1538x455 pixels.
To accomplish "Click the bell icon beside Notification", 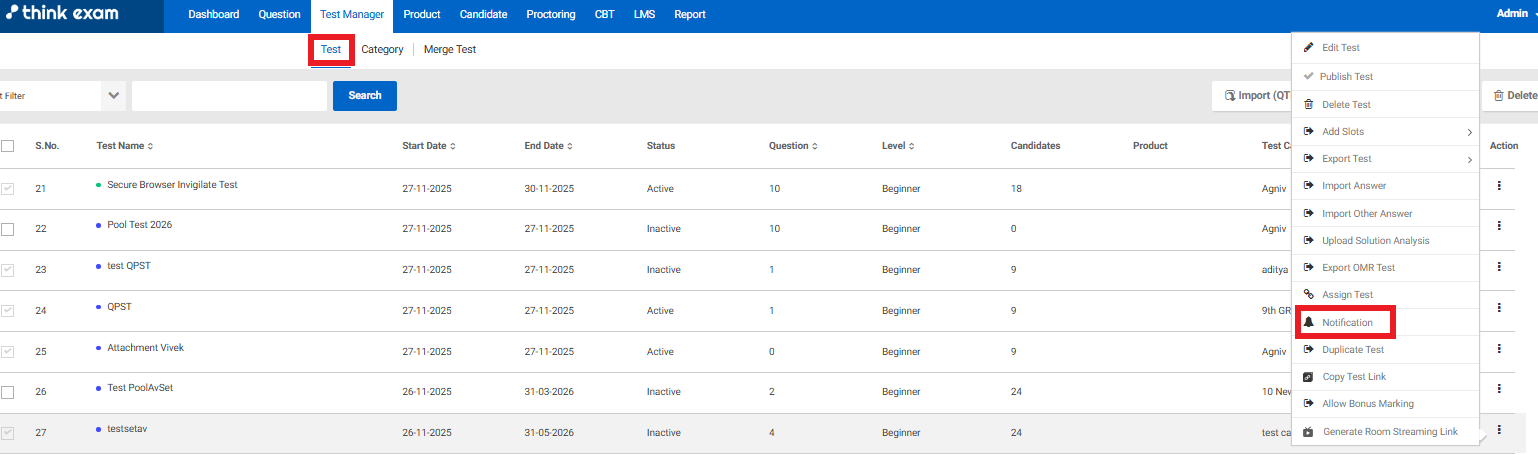I will pos(1308,323).
